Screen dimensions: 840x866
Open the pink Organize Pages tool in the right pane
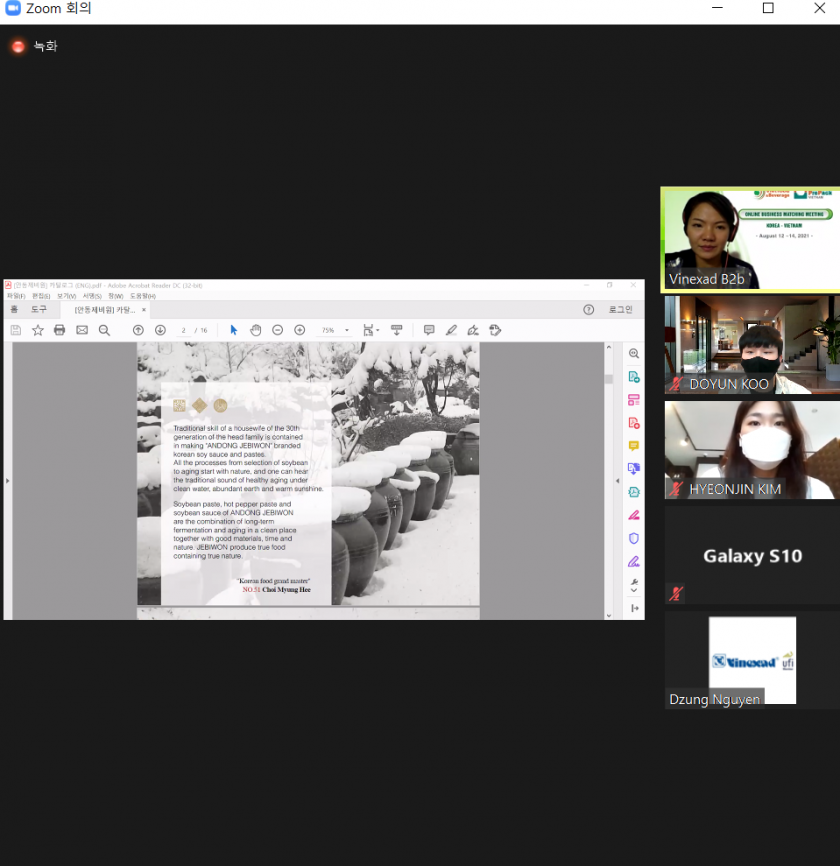(634, 400)
